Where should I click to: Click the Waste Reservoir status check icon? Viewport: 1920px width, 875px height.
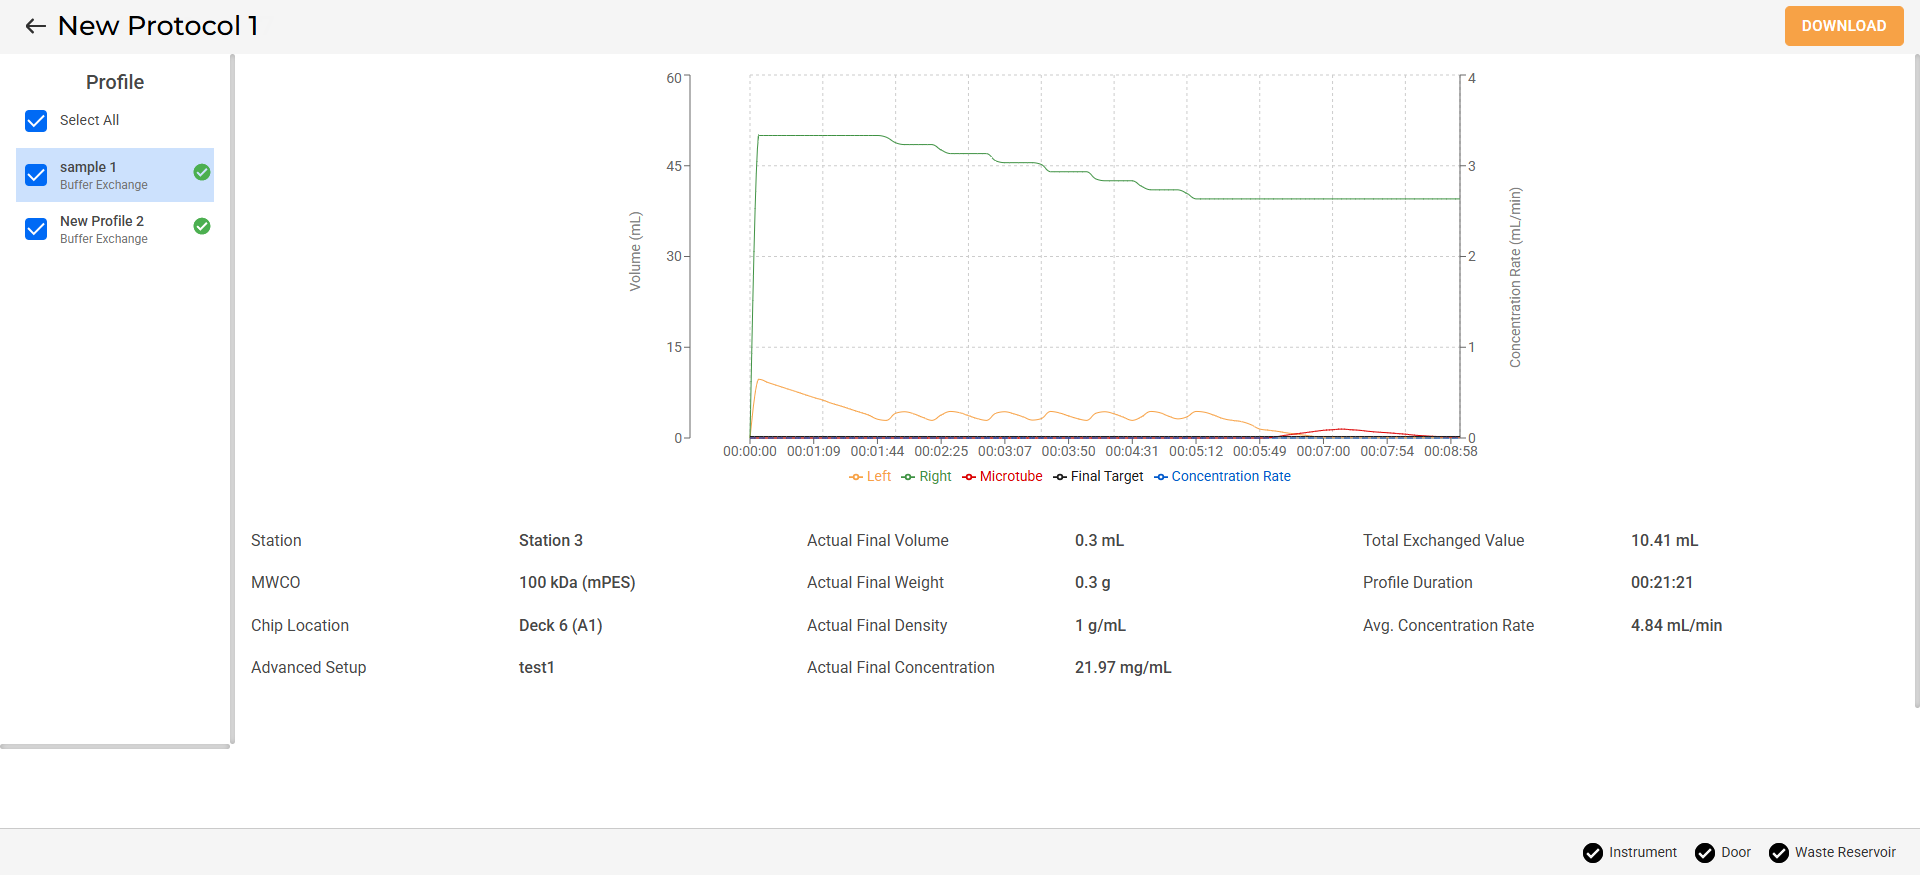pos(1778,853)
